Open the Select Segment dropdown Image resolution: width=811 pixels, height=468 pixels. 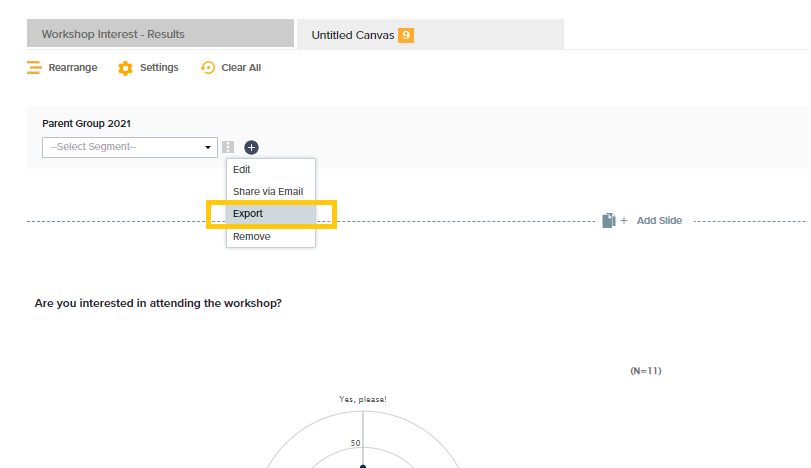[x=130, y=147]
